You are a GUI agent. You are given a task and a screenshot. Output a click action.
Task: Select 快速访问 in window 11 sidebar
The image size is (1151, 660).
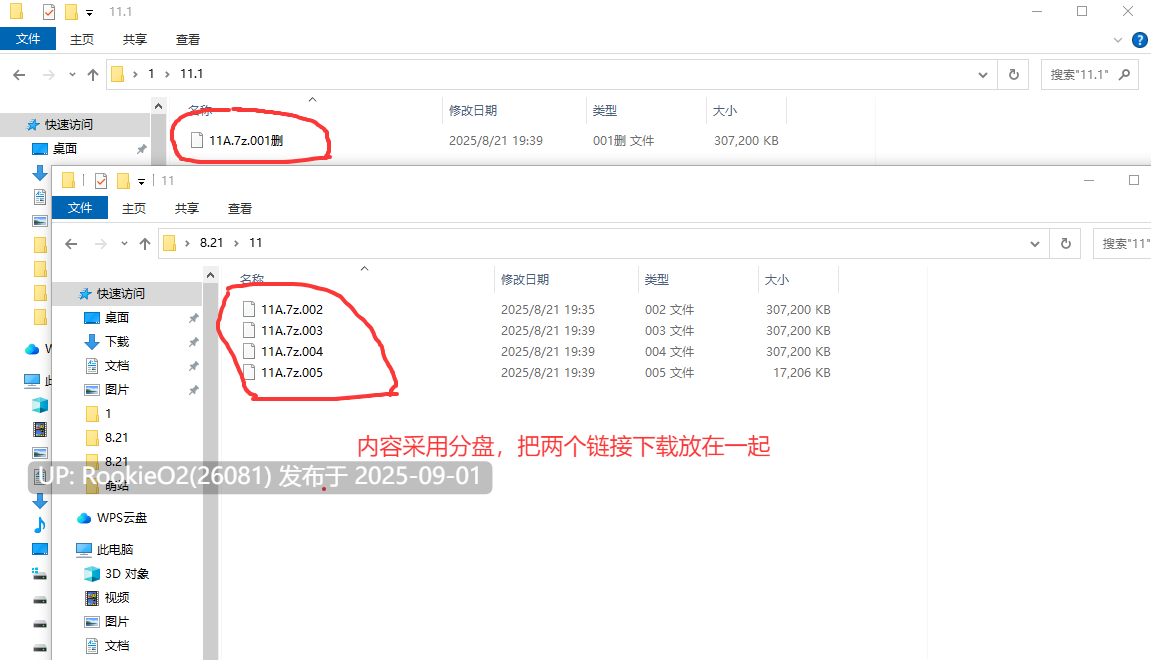click(x=120, y=294)
